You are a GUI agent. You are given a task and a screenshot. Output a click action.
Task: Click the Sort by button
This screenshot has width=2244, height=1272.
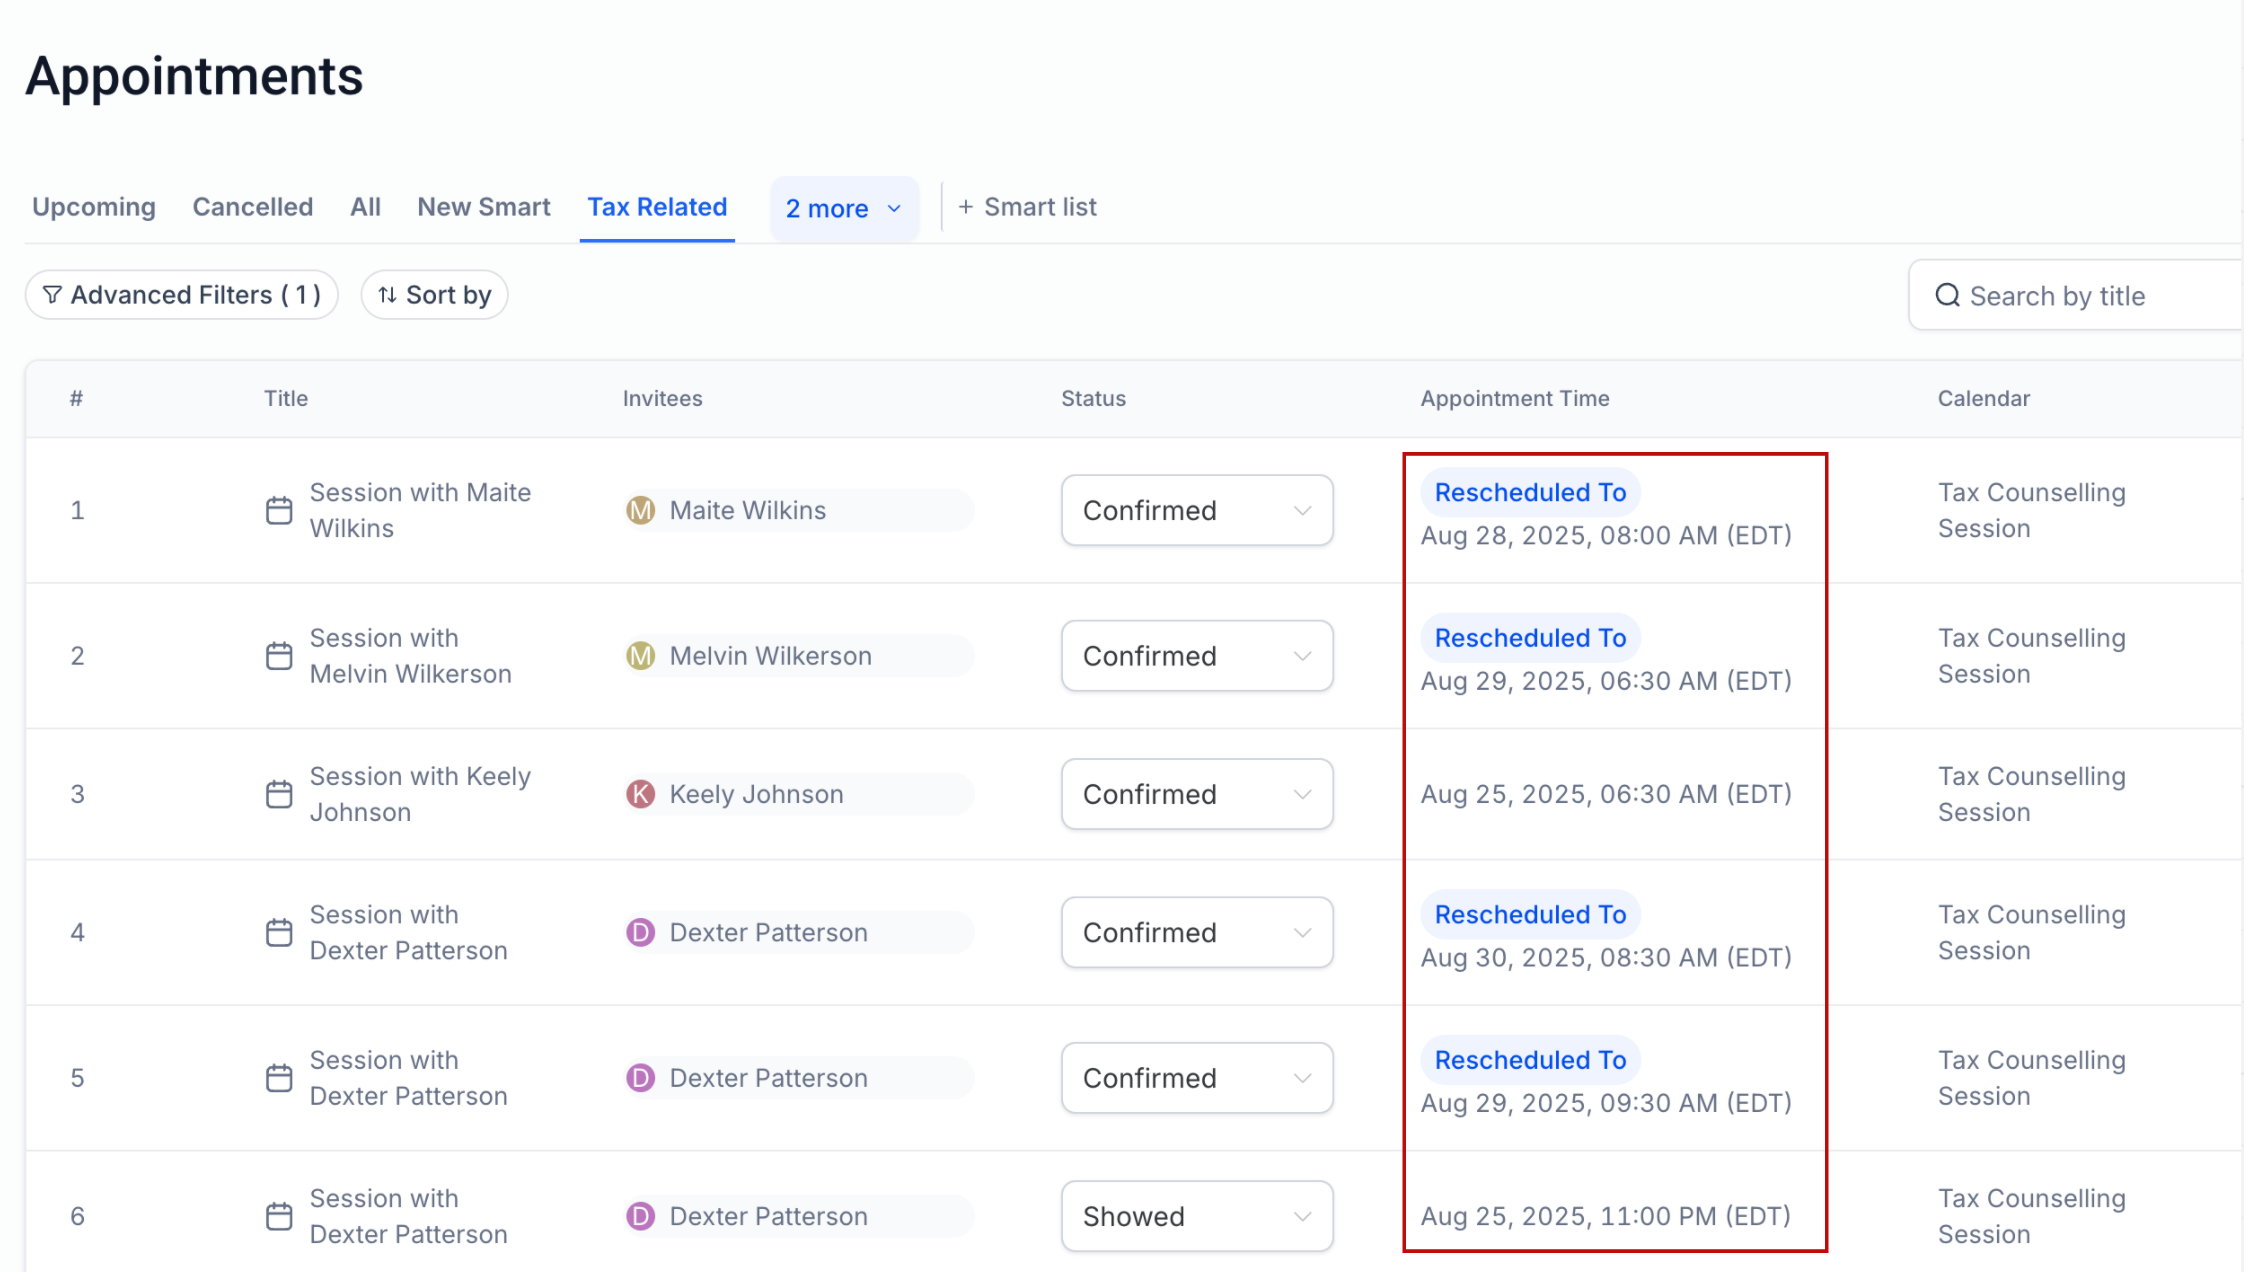(x=434, y=295)
